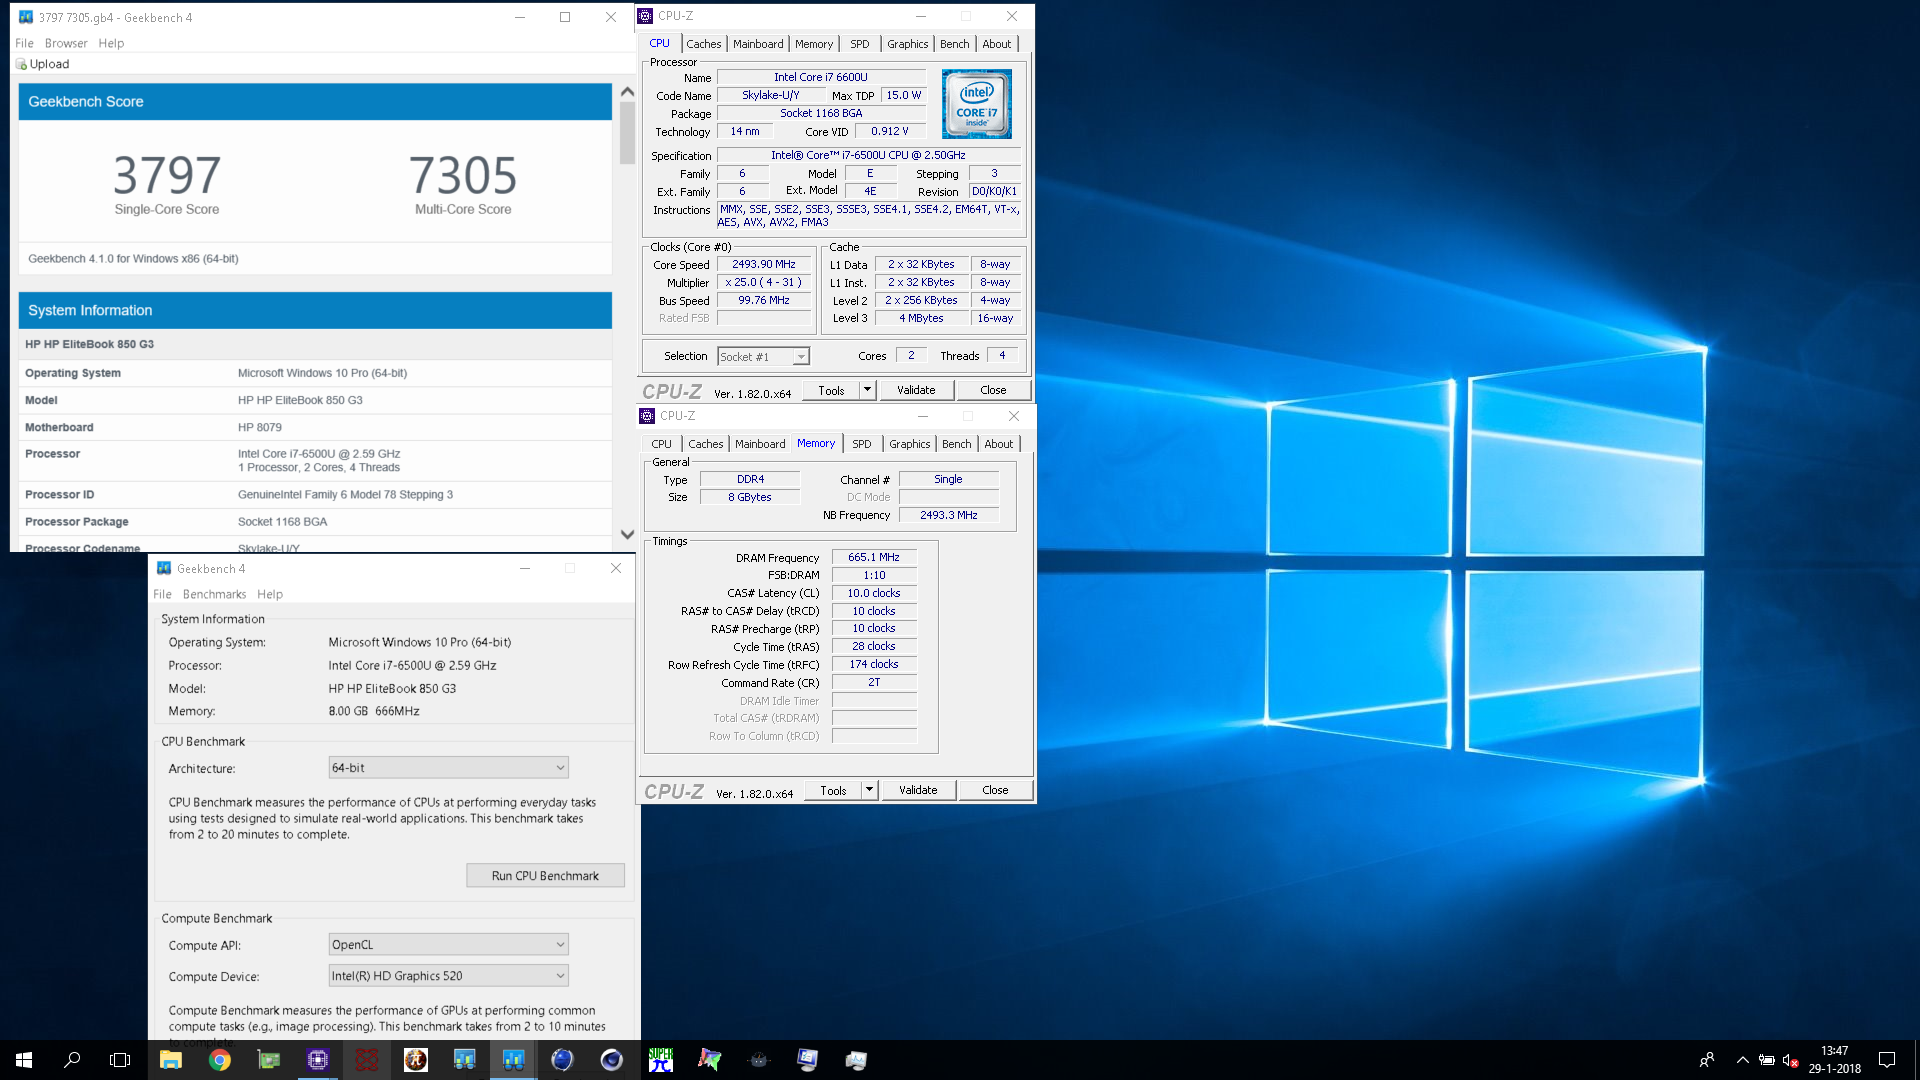Open File Explorer from the taskbar

tap(171, 1060)
